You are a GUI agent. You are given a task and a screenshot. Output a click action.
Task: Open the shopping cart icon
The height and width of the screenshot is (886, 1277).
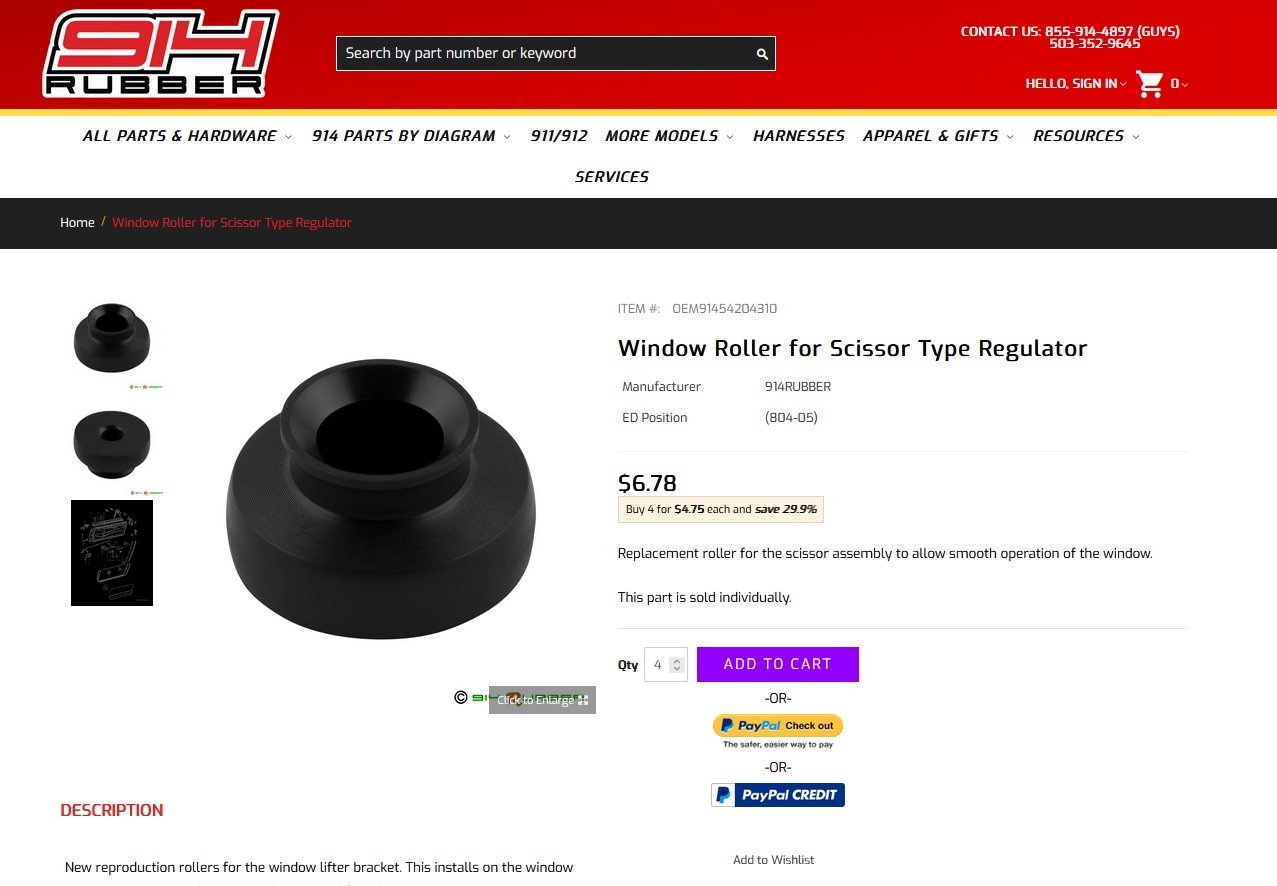[1150, 84]
